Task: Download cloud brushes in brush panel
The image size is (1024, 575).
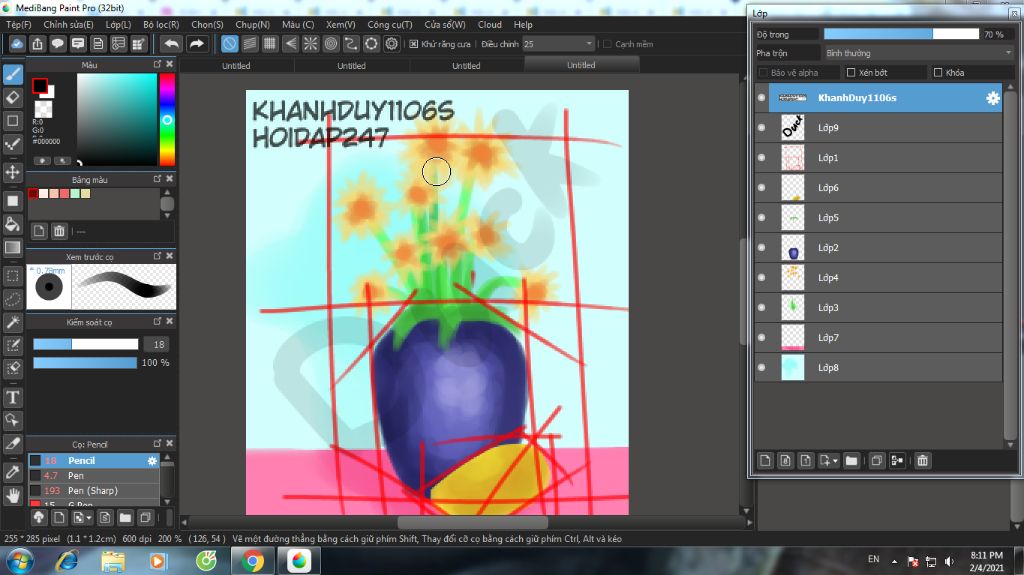Action: [39, 518]
